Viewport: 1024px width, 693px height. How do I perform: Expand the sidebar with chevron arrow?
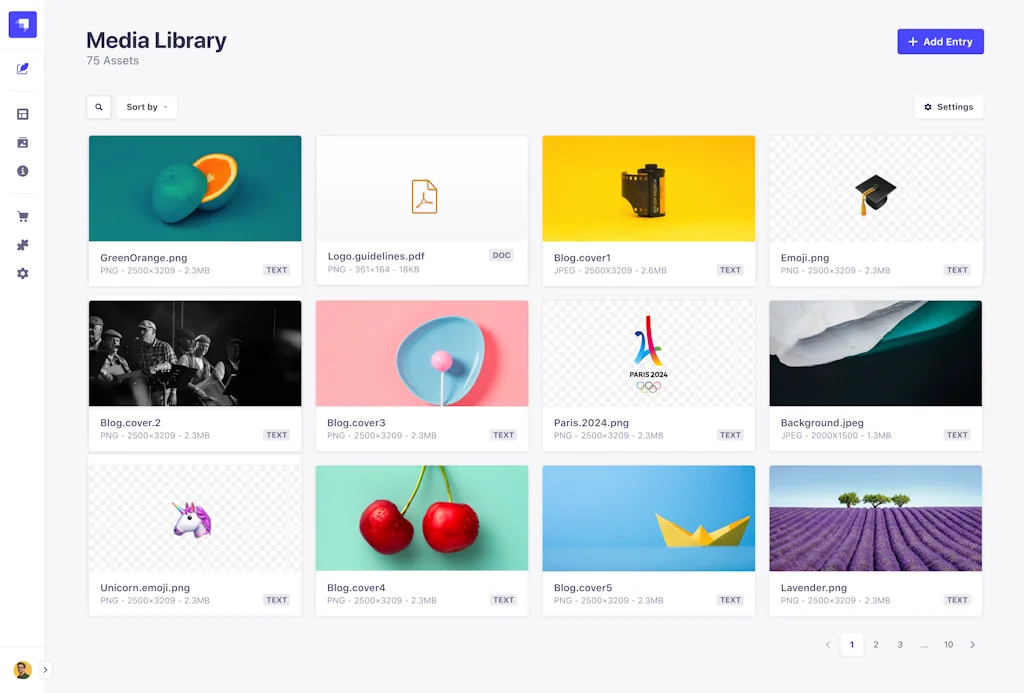coord(45,669)
